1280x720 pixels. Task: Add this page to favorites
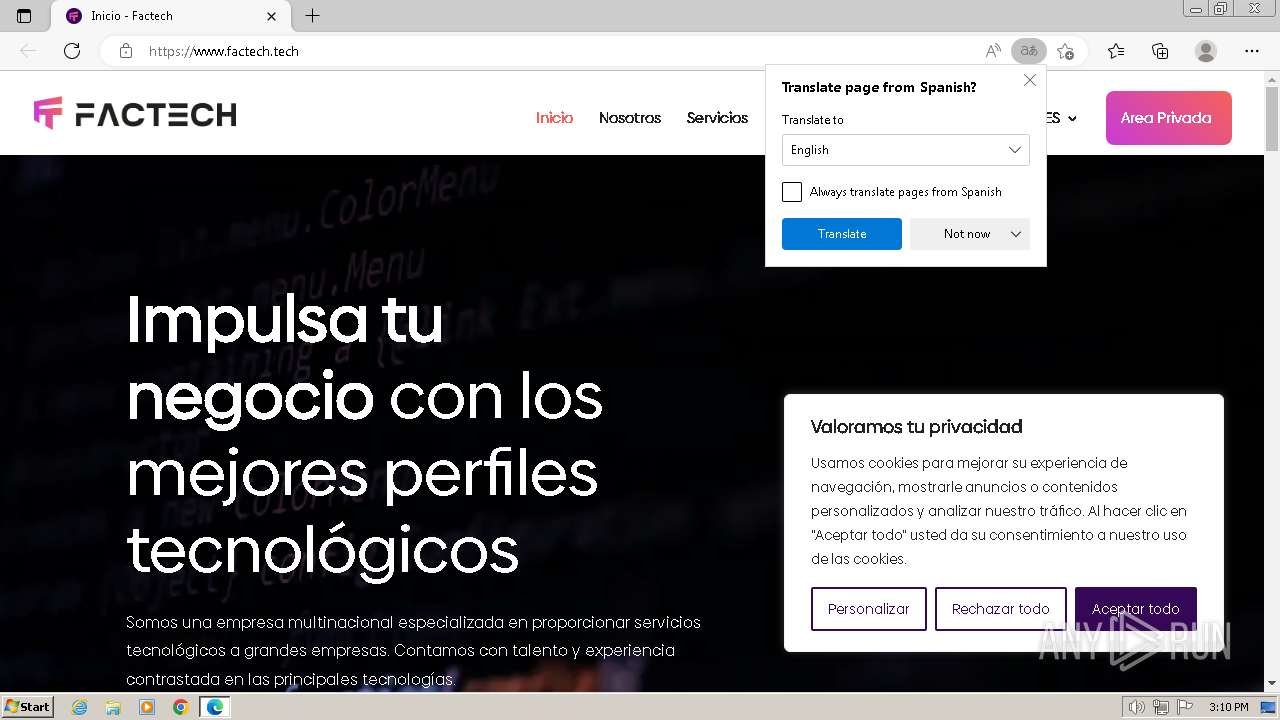1066,51
